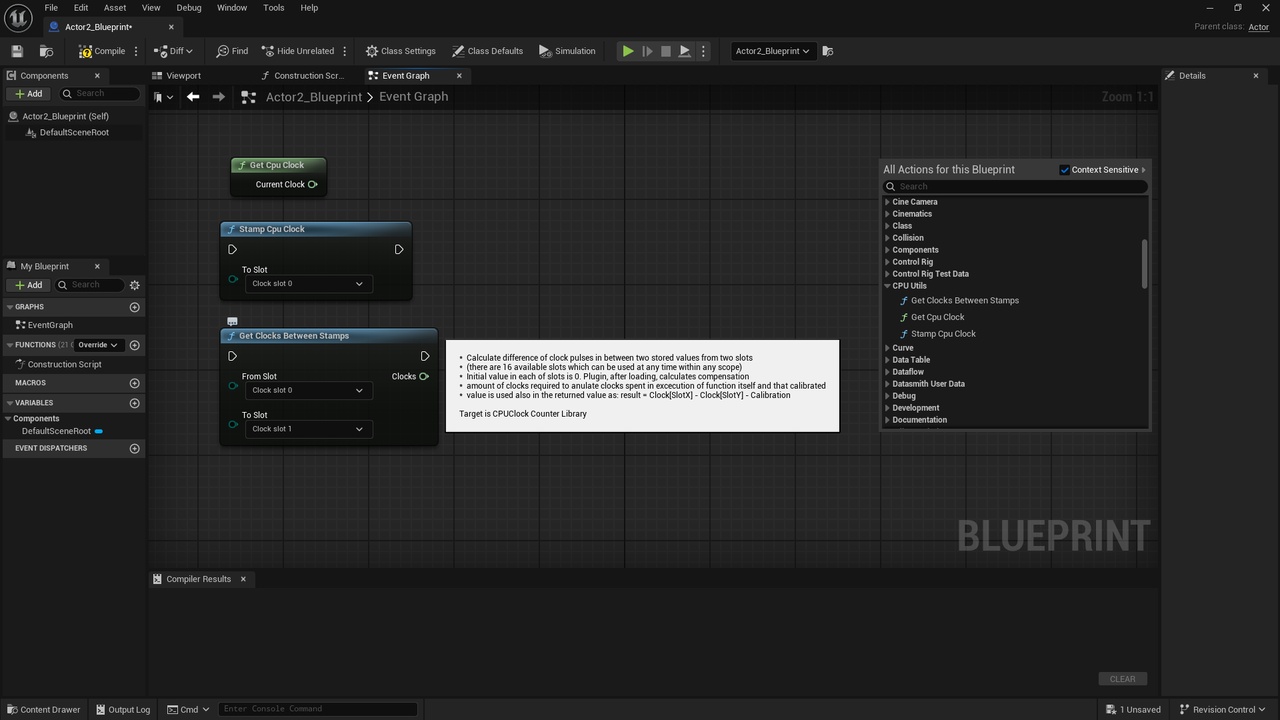Clear the compiler results with CLEAR

coord(1122,679)
